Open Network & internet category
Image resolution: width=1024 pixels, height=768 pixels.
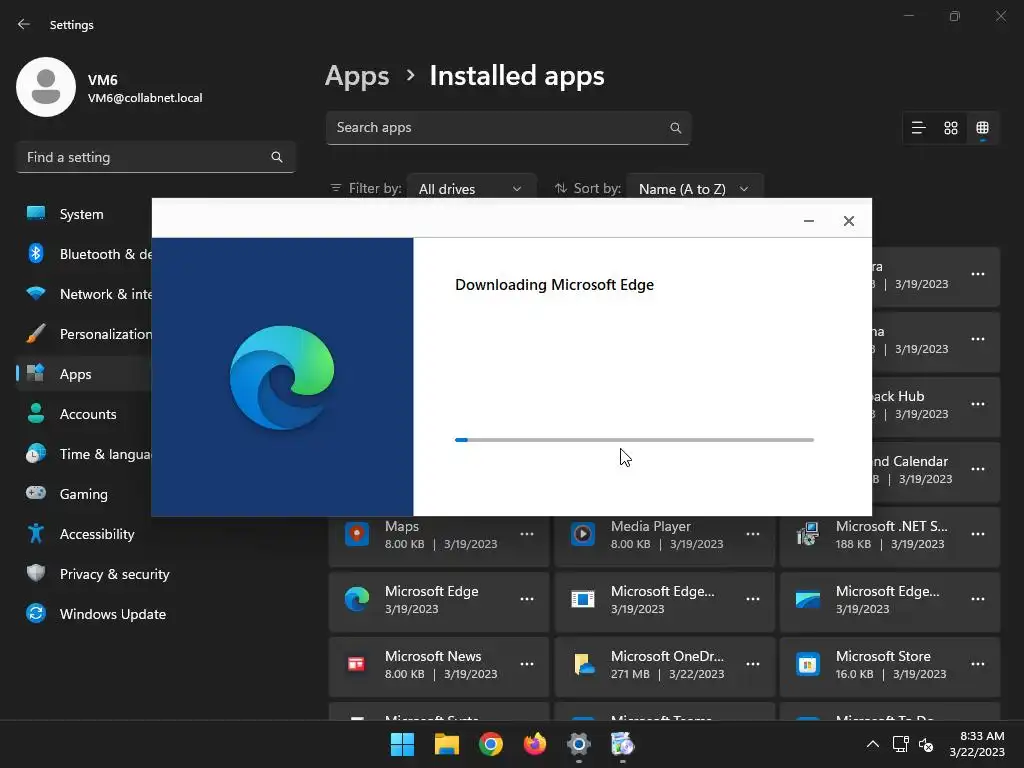(x=85, y=294)
